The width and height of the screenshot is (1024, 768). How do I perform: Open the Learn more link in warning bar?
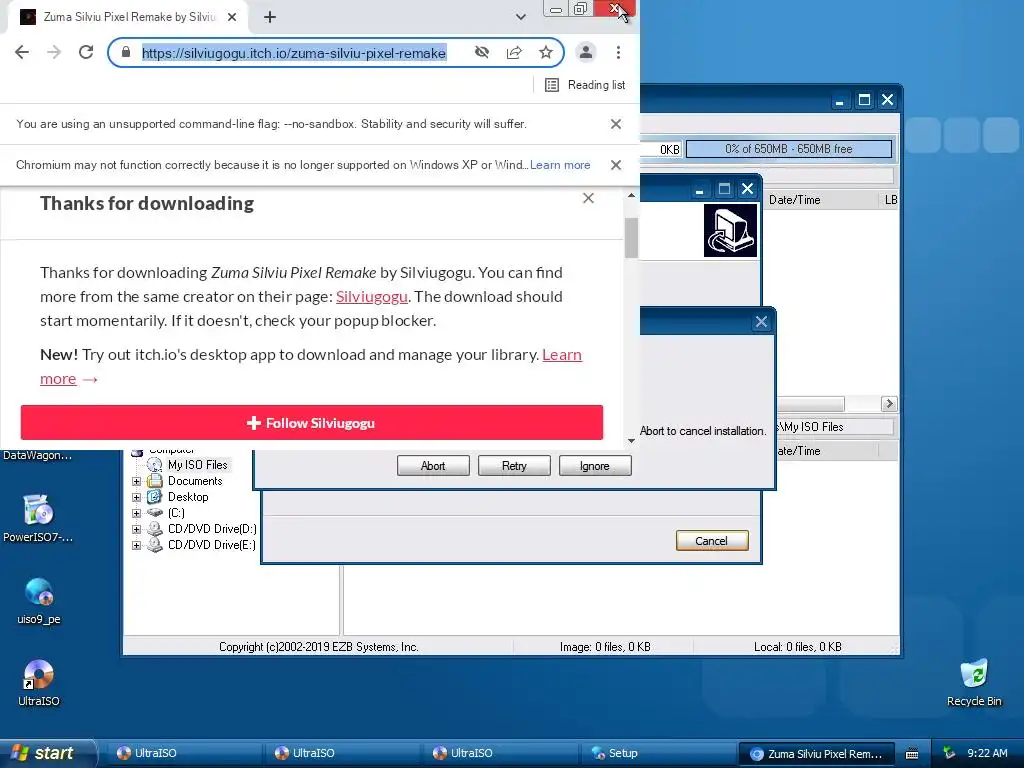click(560, 165)
